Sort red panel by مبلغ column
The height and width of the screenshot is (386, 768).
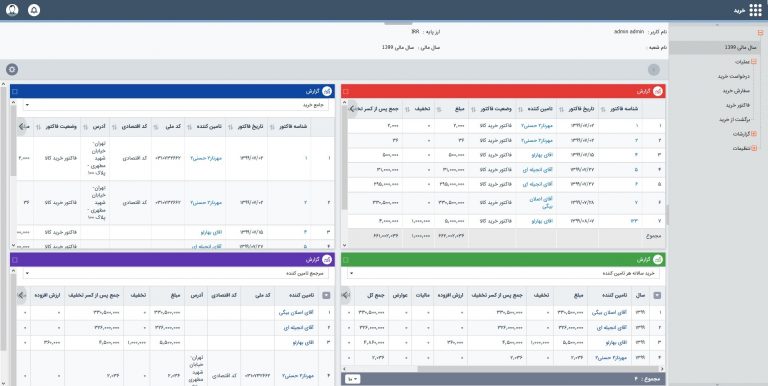coord(439,109)
